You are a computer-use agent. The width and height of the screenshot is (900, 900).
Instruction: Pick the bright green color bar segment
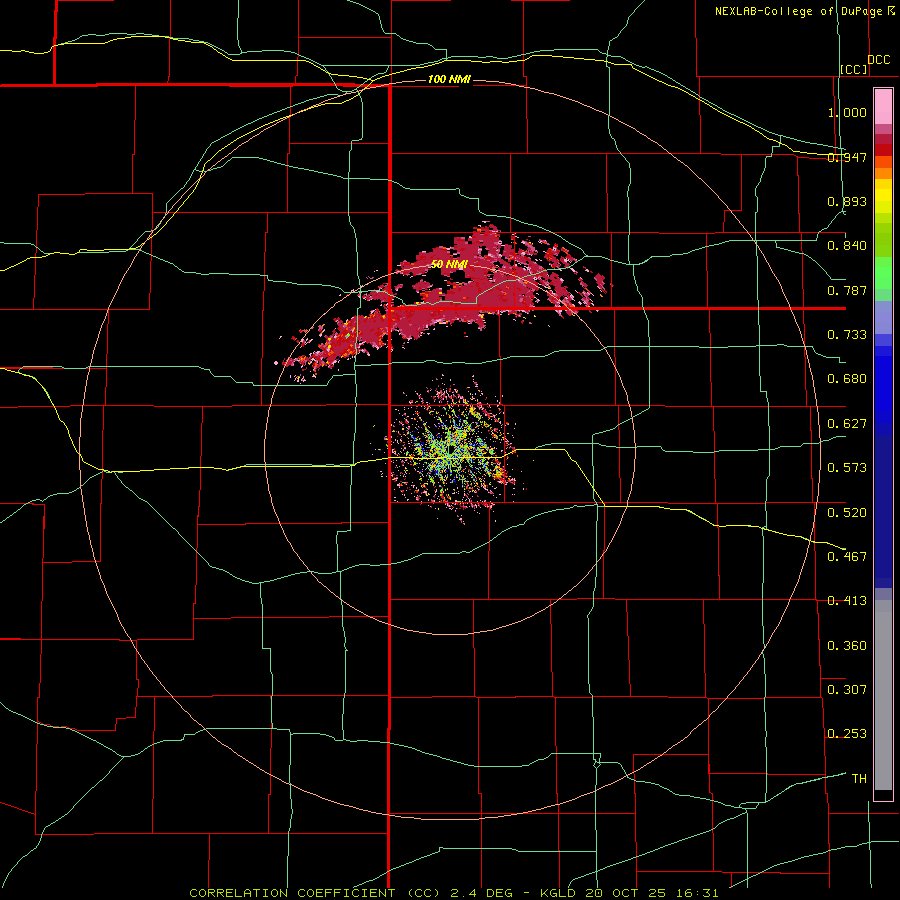pyautogui.click(x=883, y=273)
